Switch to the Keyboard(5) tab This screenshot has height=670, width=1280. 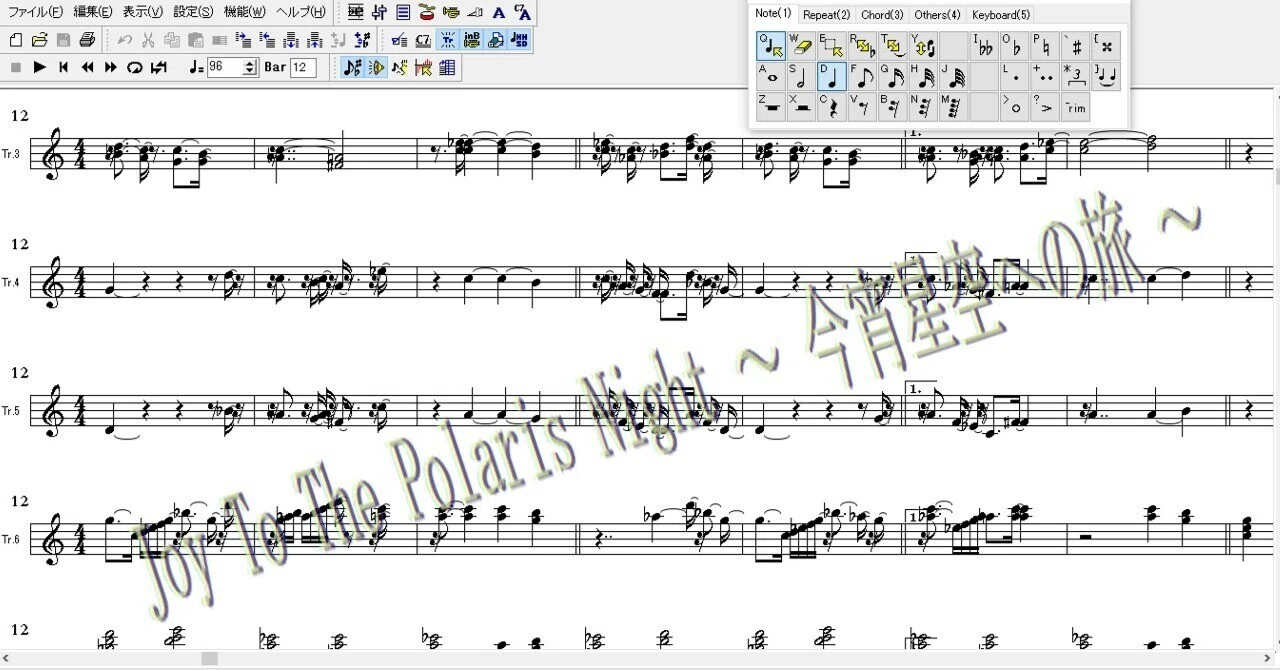coord(1001,14)
